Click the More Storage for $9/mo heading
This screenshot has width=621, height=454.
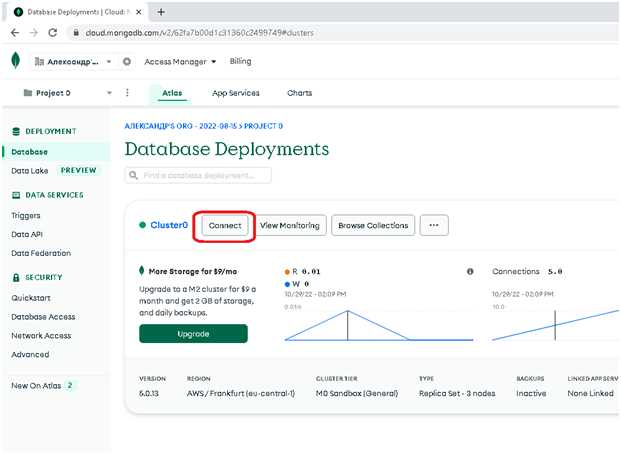pos(193,272)
